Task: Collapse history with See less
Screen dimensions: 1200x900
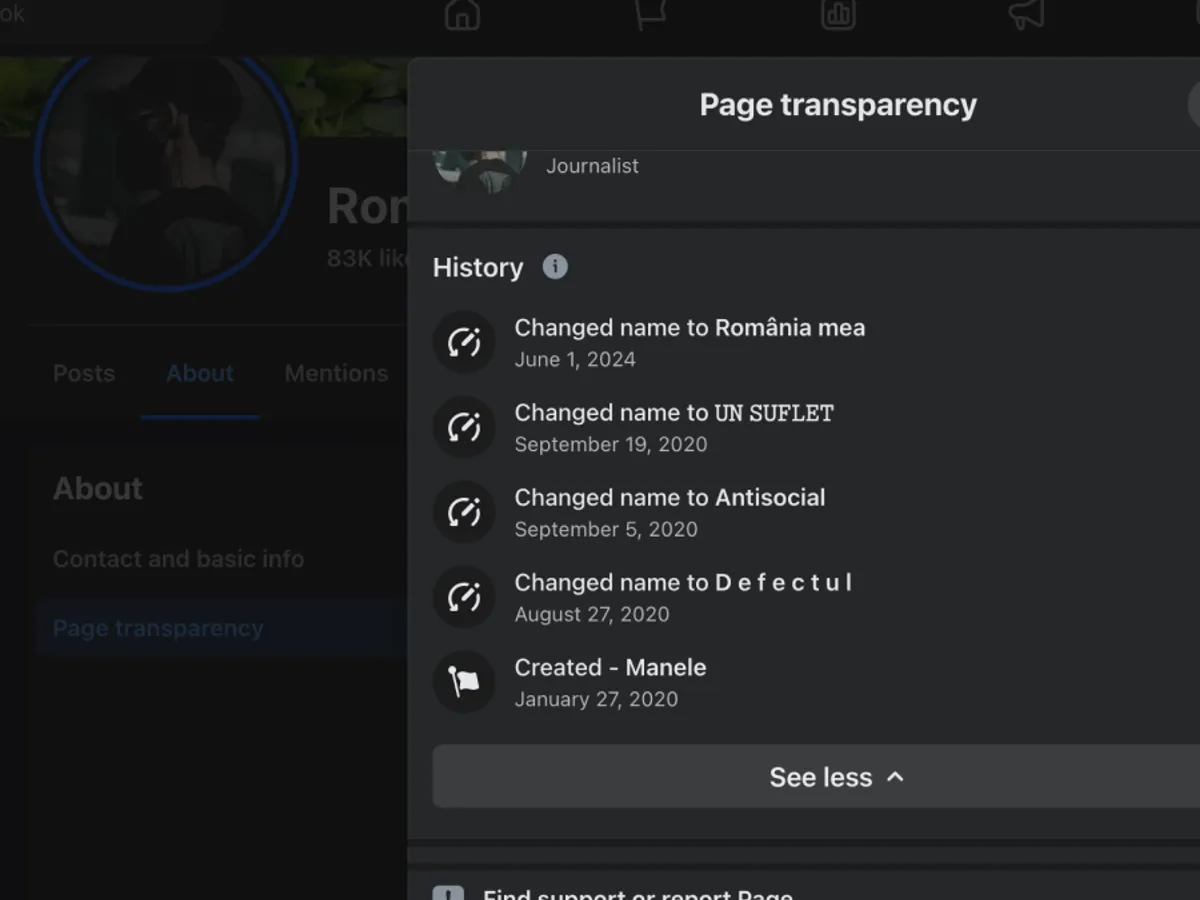Action: [836, 777]
